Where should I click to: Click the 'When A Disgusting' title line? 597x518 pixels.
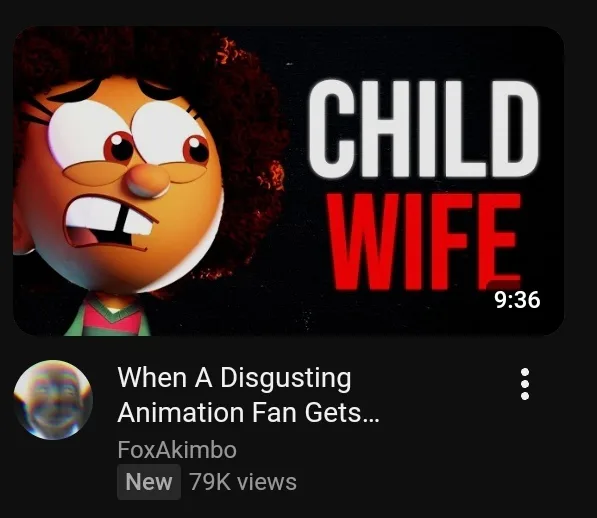point(234,379)
